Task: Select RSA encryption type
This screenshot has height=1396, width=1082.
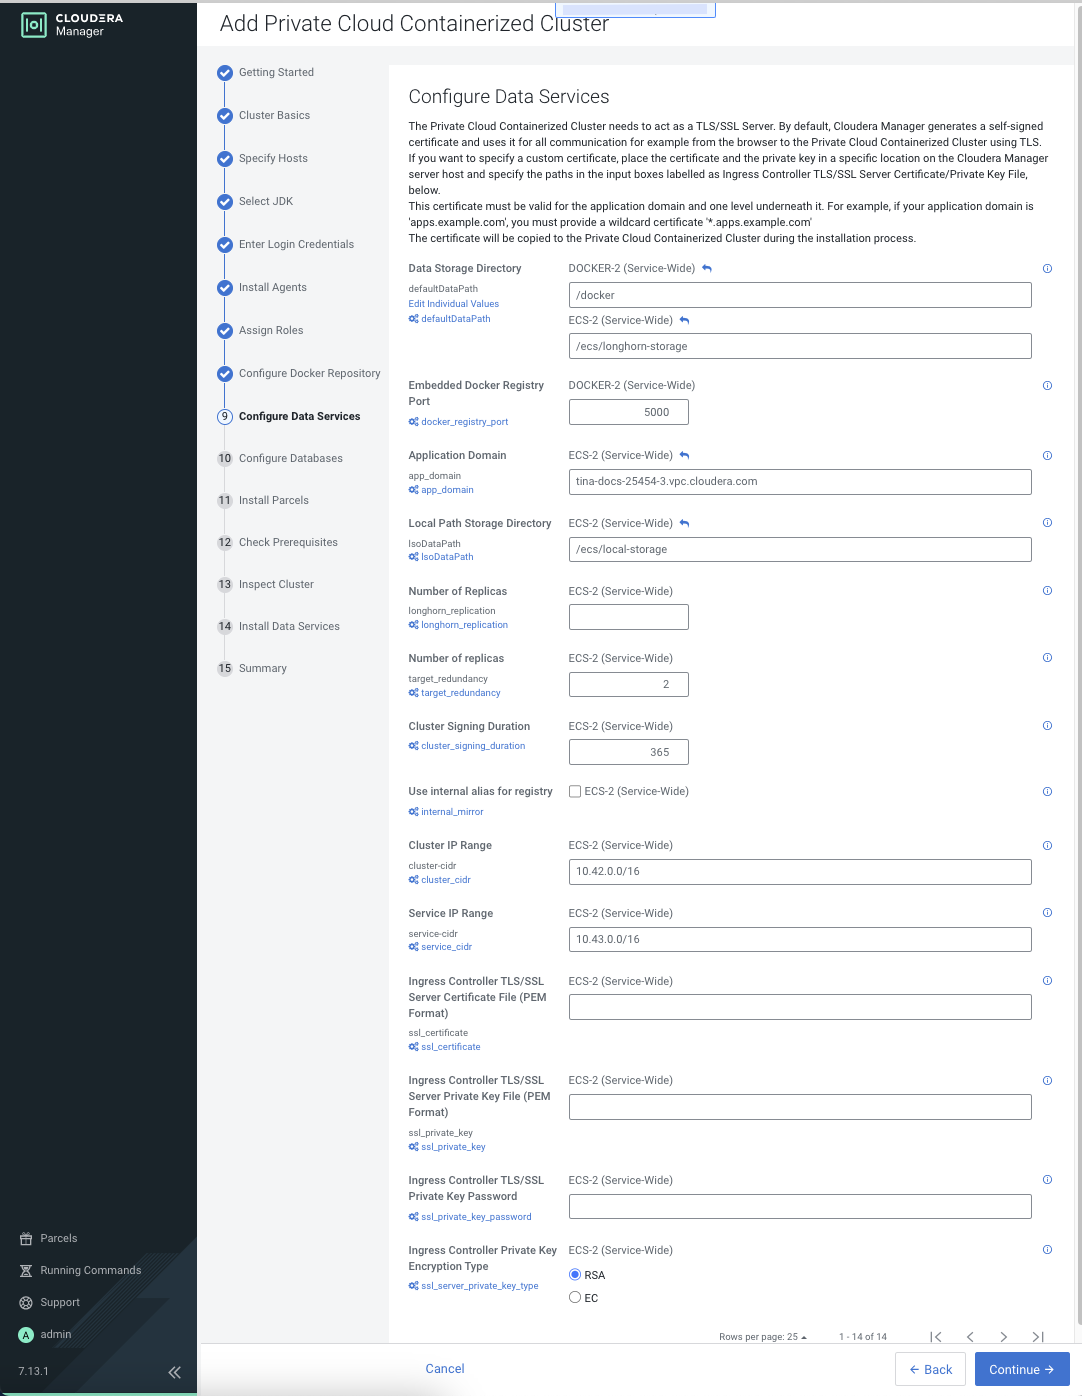Action: click(x=575, y=1274)
